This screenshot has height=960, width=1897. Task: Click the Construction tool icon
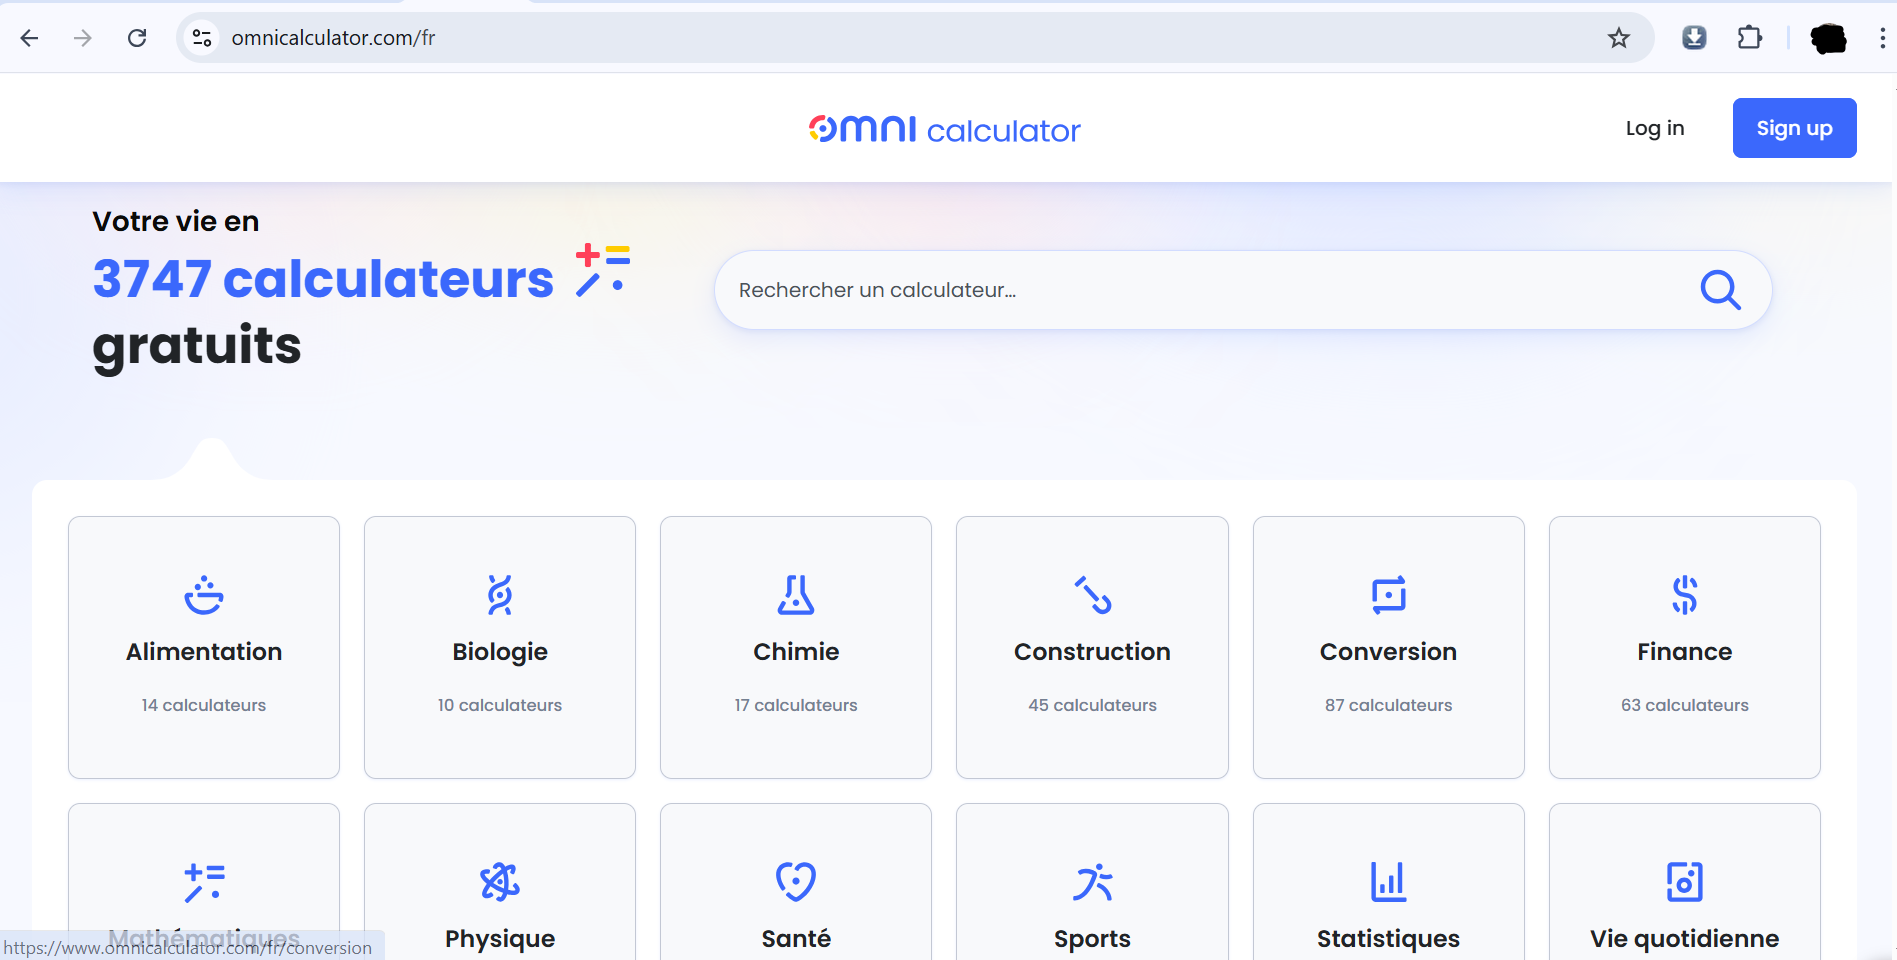point(1092,595)
